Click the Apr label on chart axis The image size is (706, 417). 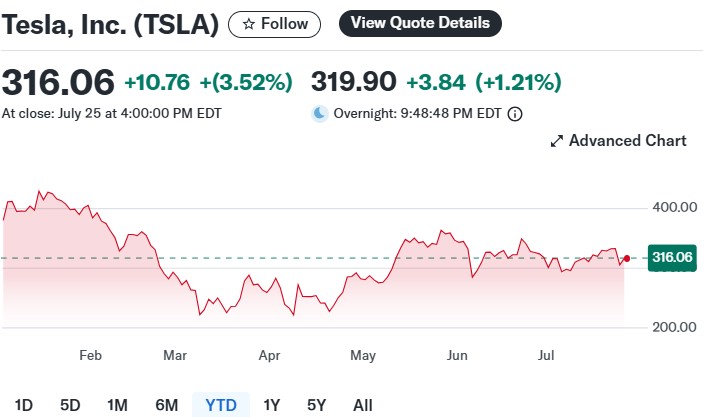(x=269, y=356)
